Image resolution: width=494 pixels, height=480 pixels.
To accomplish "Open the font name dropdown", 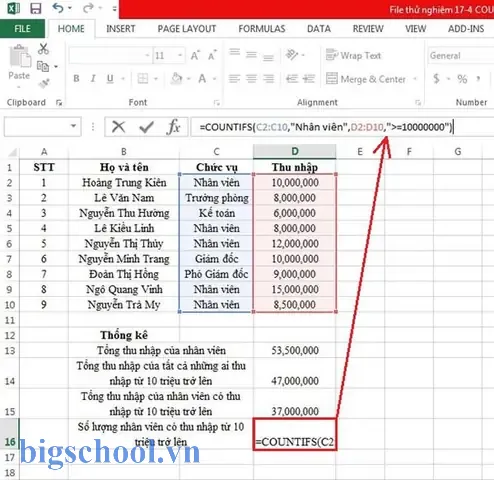I will click(x=147, y=55).
